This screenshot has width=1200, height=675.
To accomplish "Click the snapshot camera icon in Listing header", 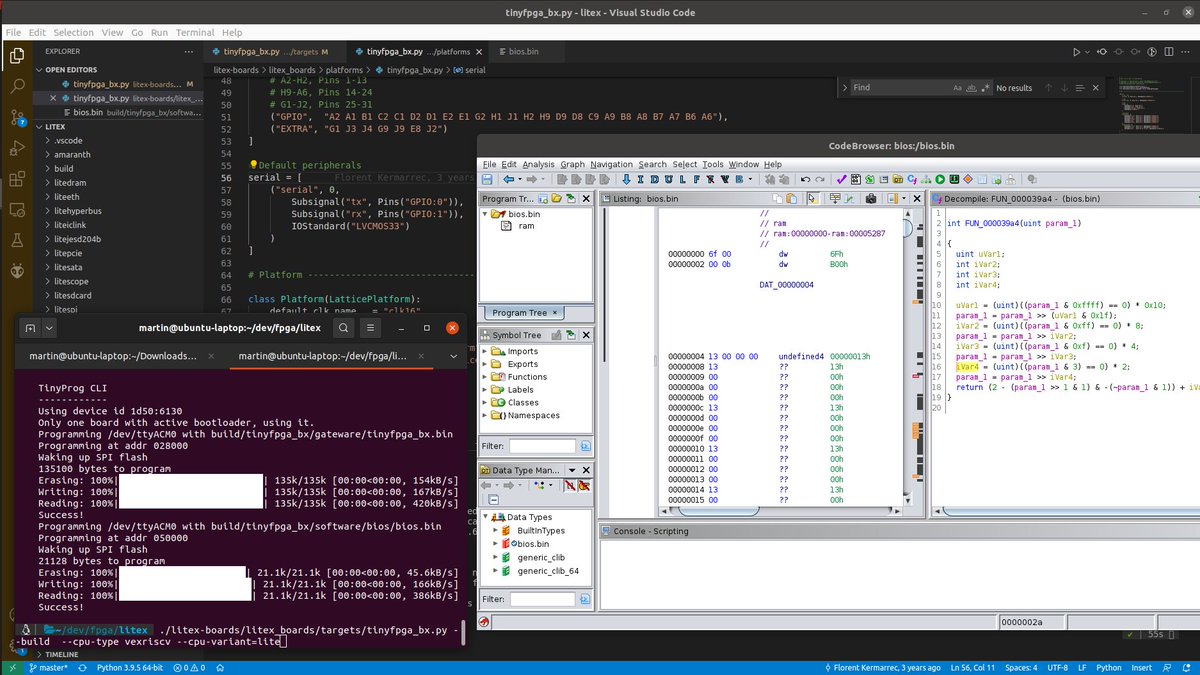I will point(870,199).
